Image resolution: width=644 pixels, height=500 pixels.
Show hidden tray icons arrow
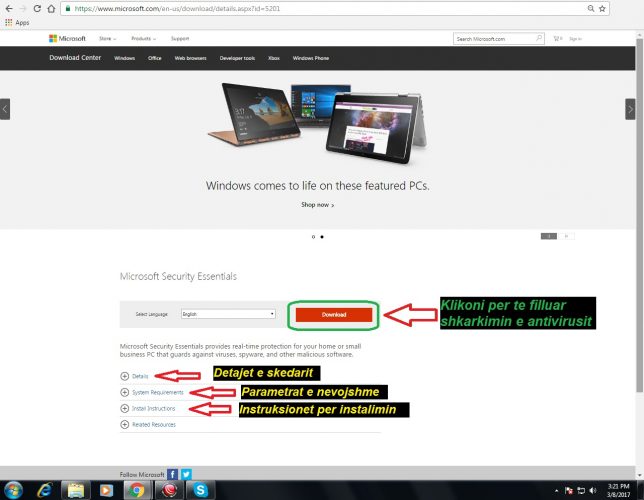(x=557, y=491)
